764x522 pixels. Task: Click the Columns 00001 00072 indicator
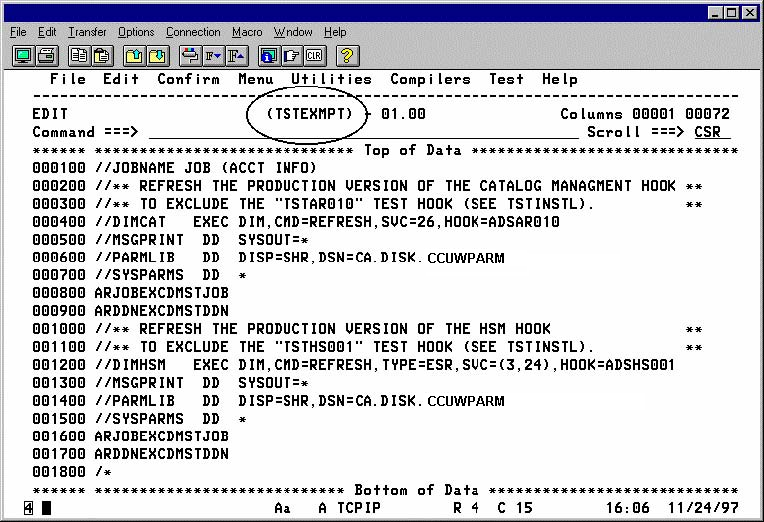coord(645,114)
